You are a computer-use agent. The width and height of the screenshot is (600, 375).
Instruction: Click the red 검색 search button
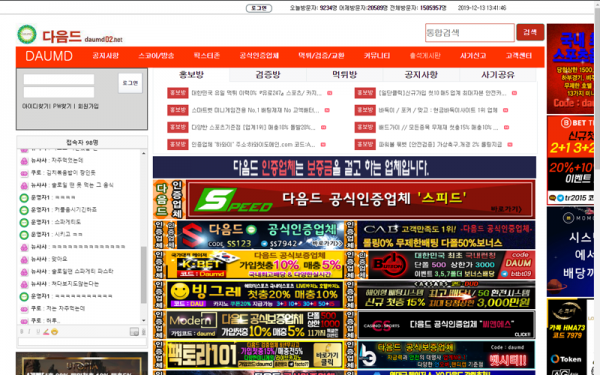pyautogui.click(x=530, y=32)
